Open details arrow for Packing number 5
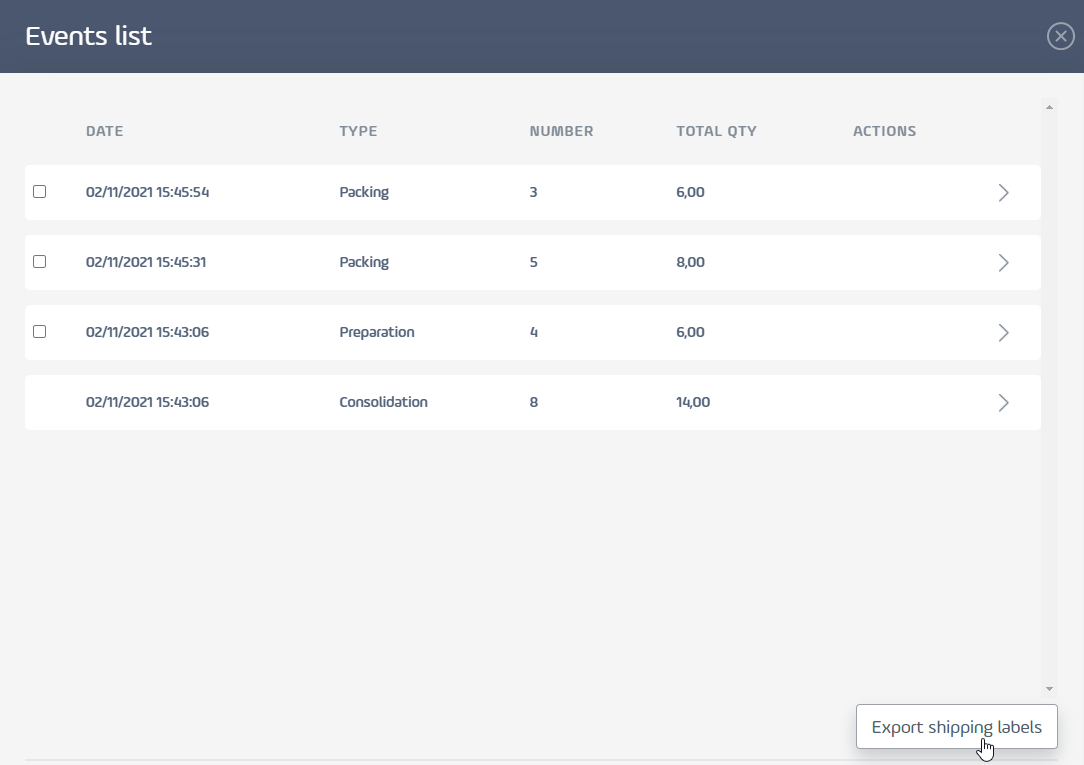The height and width of the screenshot is (765, 1084). click(1004, 263)
